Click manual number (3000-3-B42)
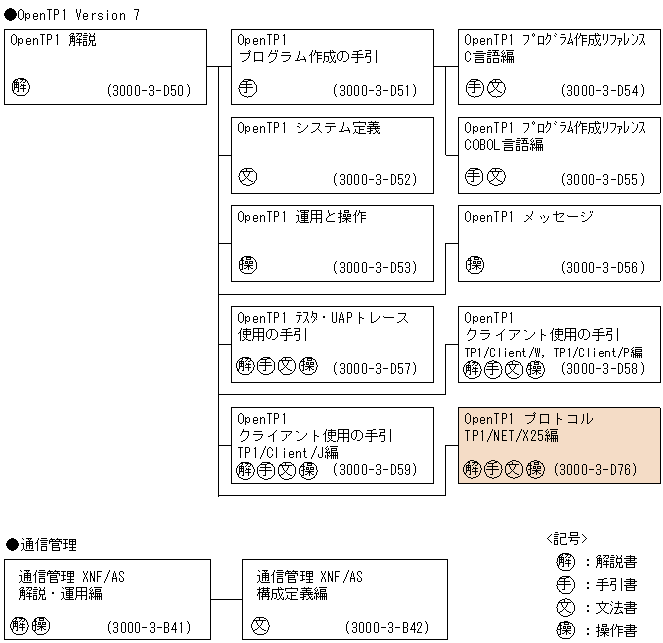 (x=387, y=627)
